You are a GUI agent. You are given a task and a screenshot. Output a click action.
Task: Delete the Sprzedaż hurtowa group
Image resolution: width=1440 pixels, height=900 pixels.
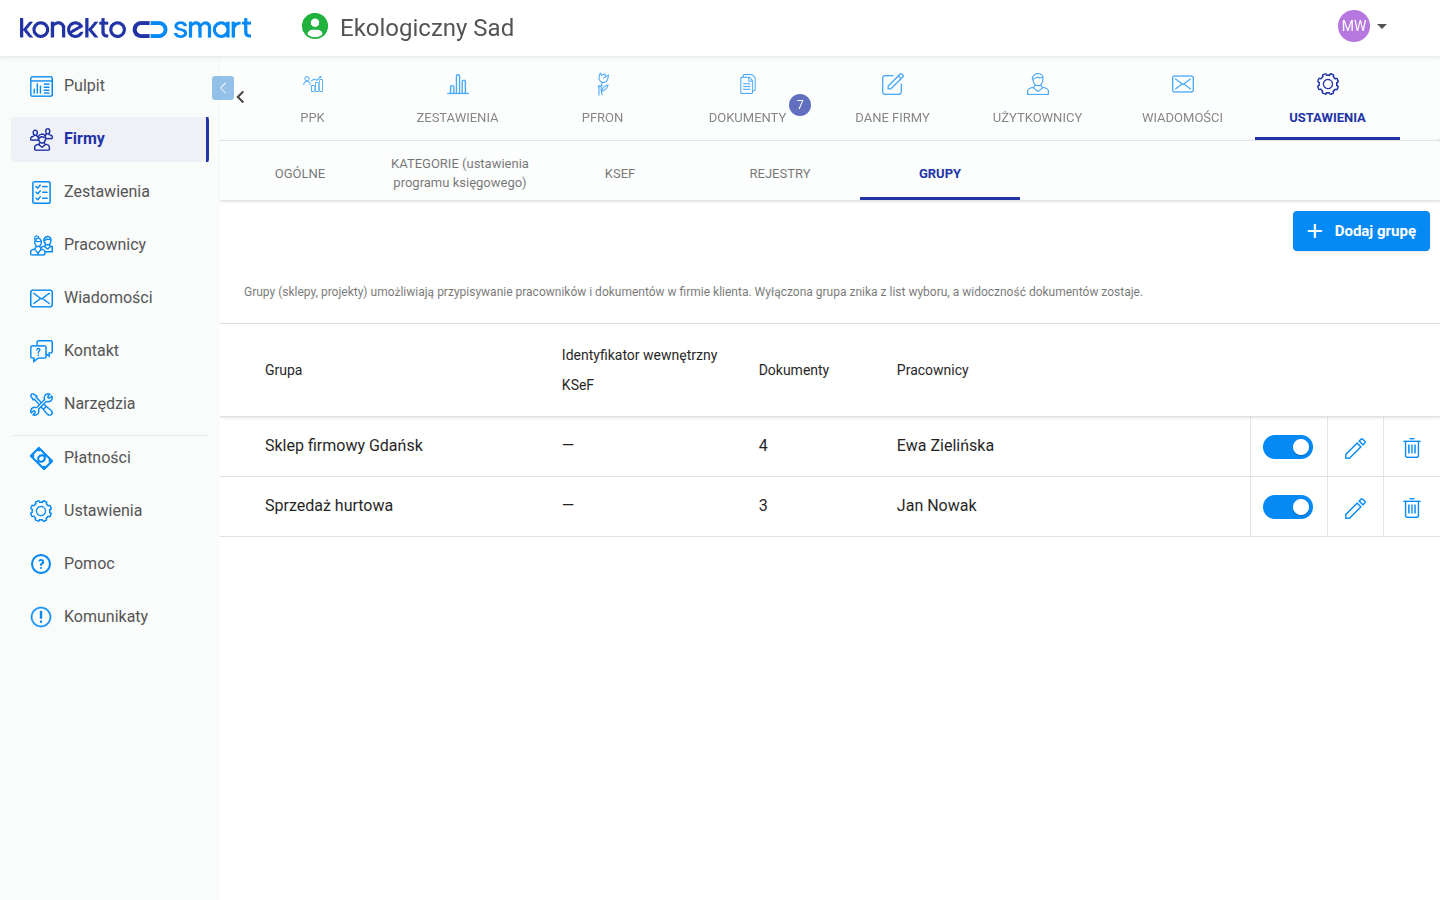1411,508
